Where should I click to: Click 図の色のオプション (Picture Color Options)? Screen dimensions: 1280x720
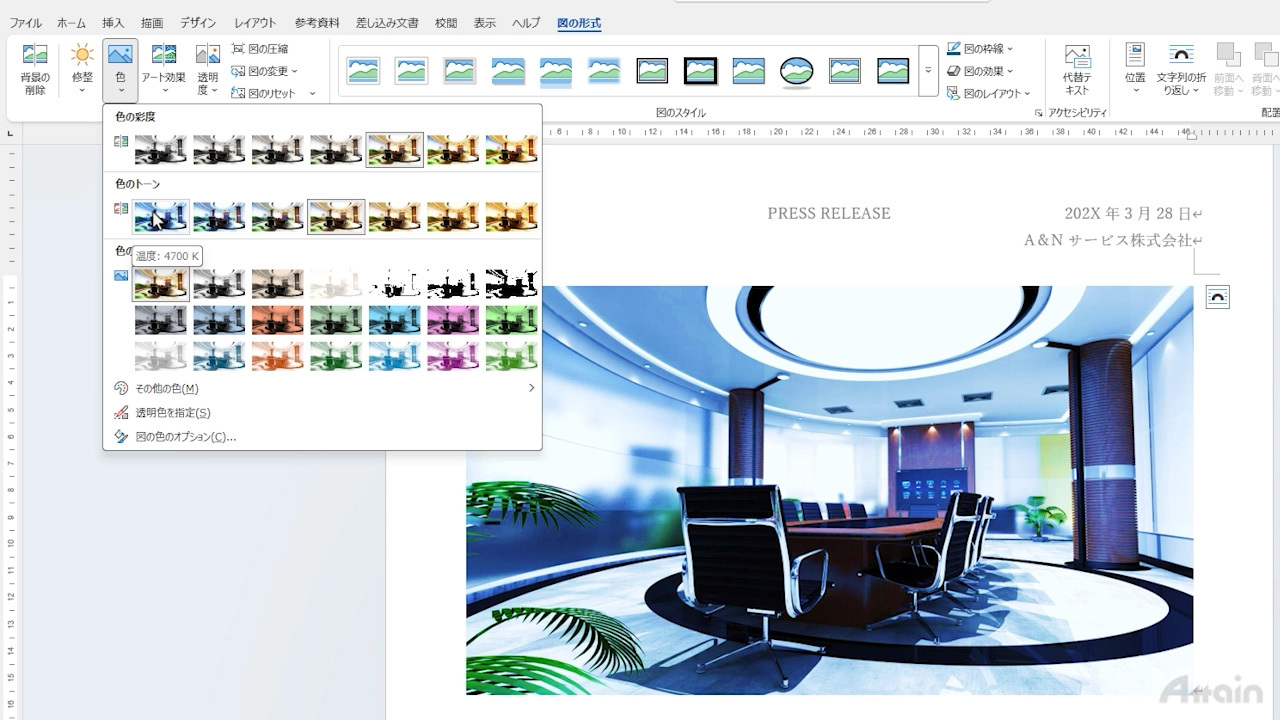[185, 436]
